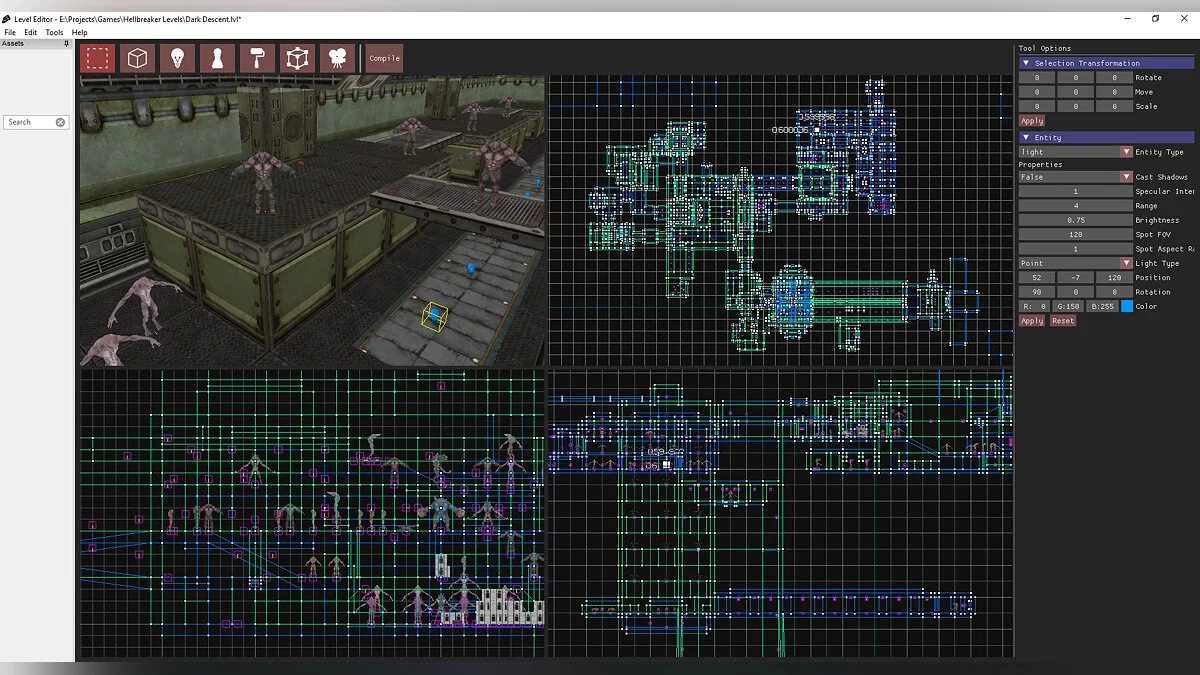Open the Tools menu
The image size is (1200, 675).
[54, 33]
